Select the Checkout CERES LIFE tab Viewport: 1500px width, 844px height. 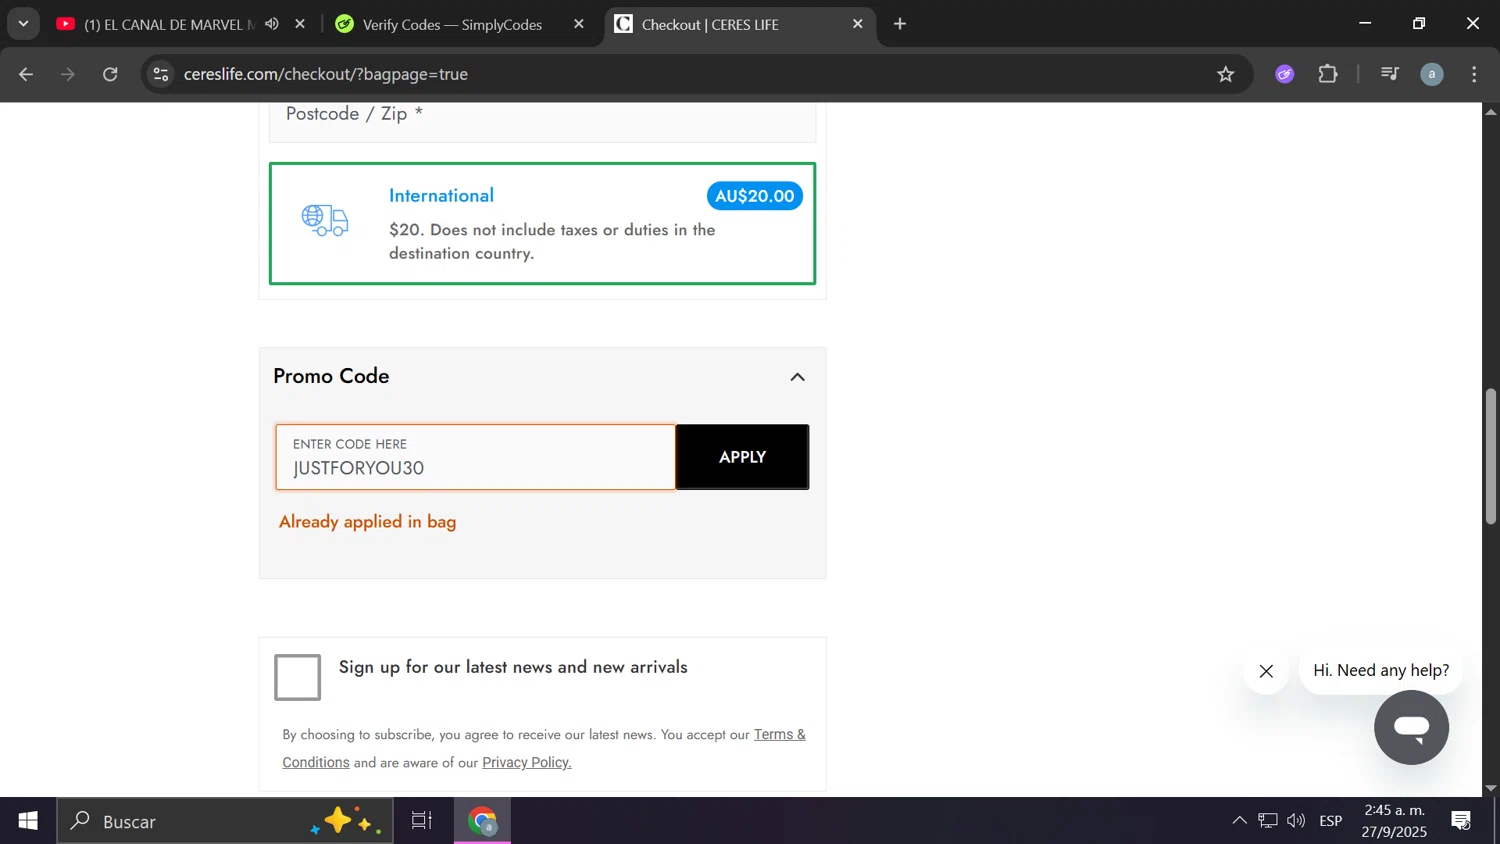710,24
